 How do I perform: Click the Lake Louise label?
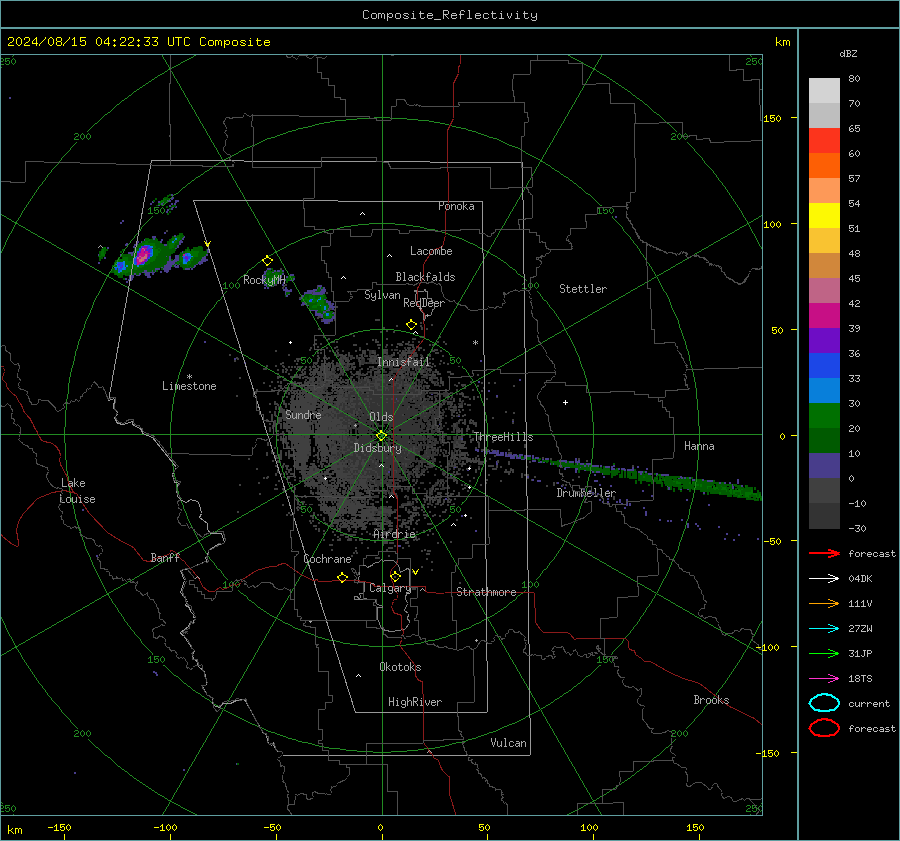click(77, 491)
